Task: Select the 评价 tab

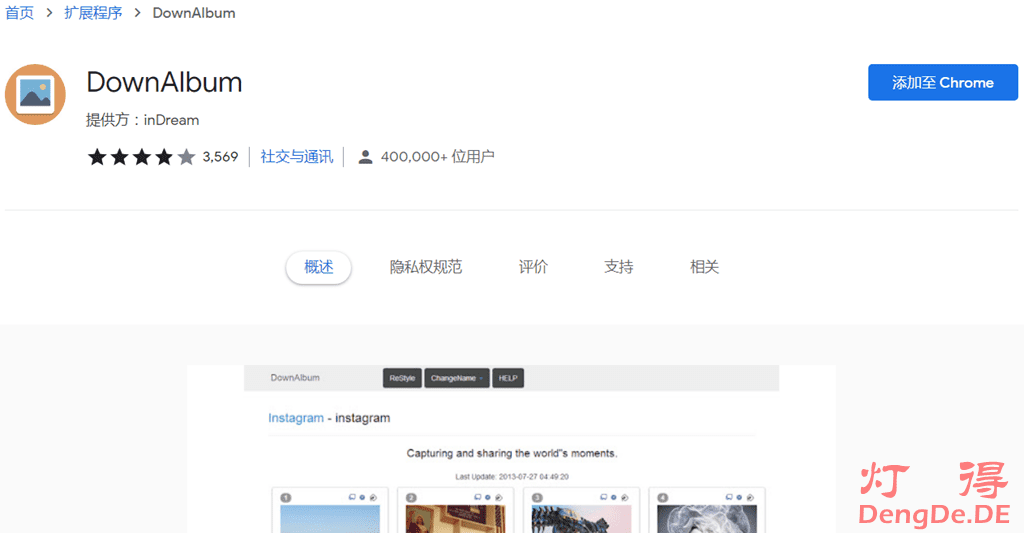Action: click(533, 267)
